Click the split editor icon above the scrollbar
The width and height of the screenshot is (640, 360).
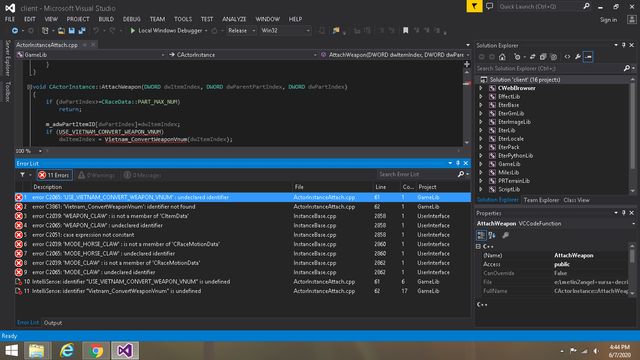coord(467,64)
